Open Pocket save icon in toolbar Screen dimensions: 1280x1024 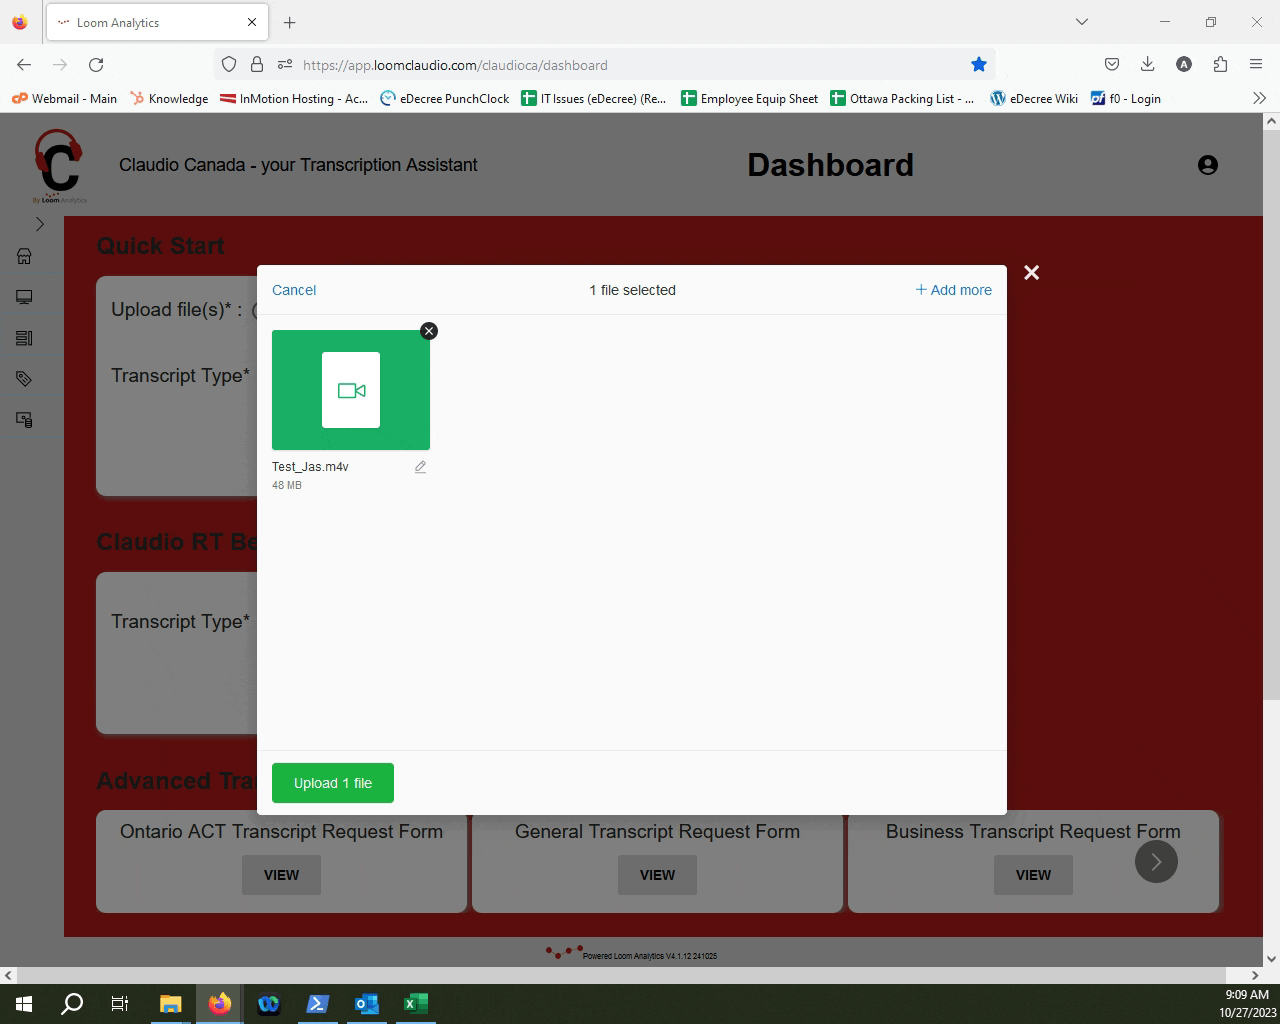1112,64
